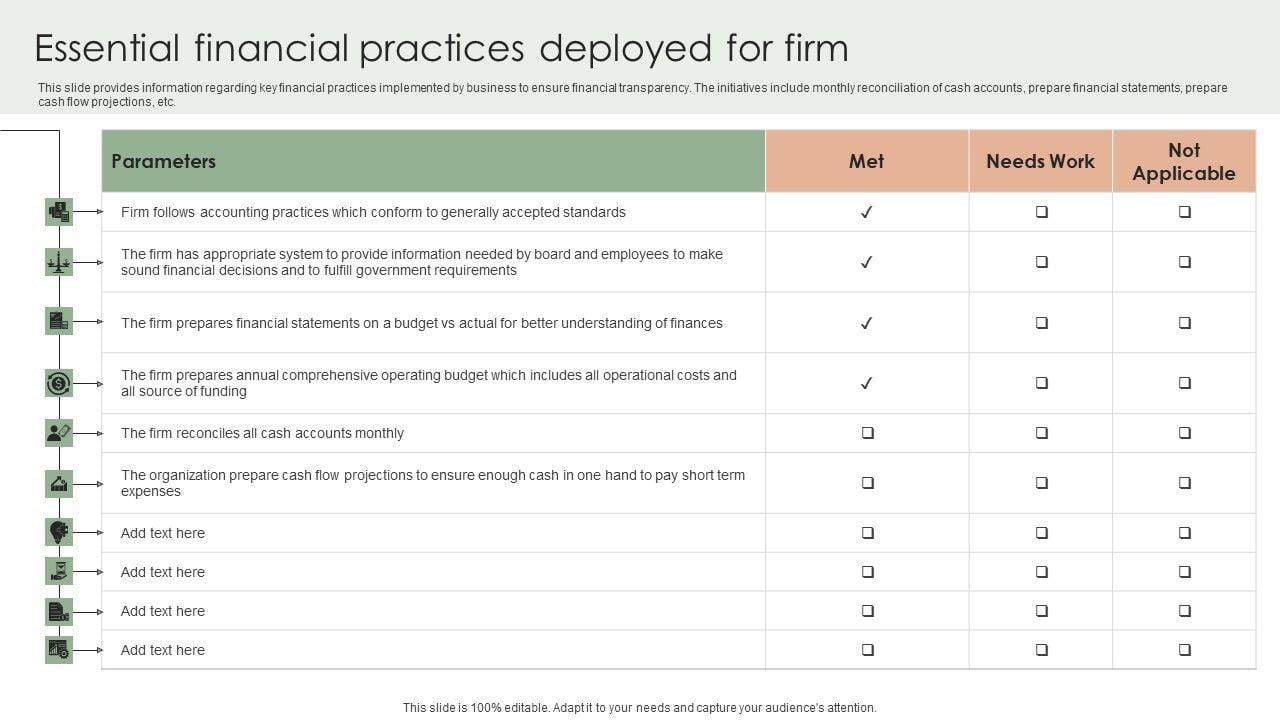The image size is (1280, 720).
Task: Select text 'The firm prepares annual comprehensive operating budget...'
Action: click(429, 383)
